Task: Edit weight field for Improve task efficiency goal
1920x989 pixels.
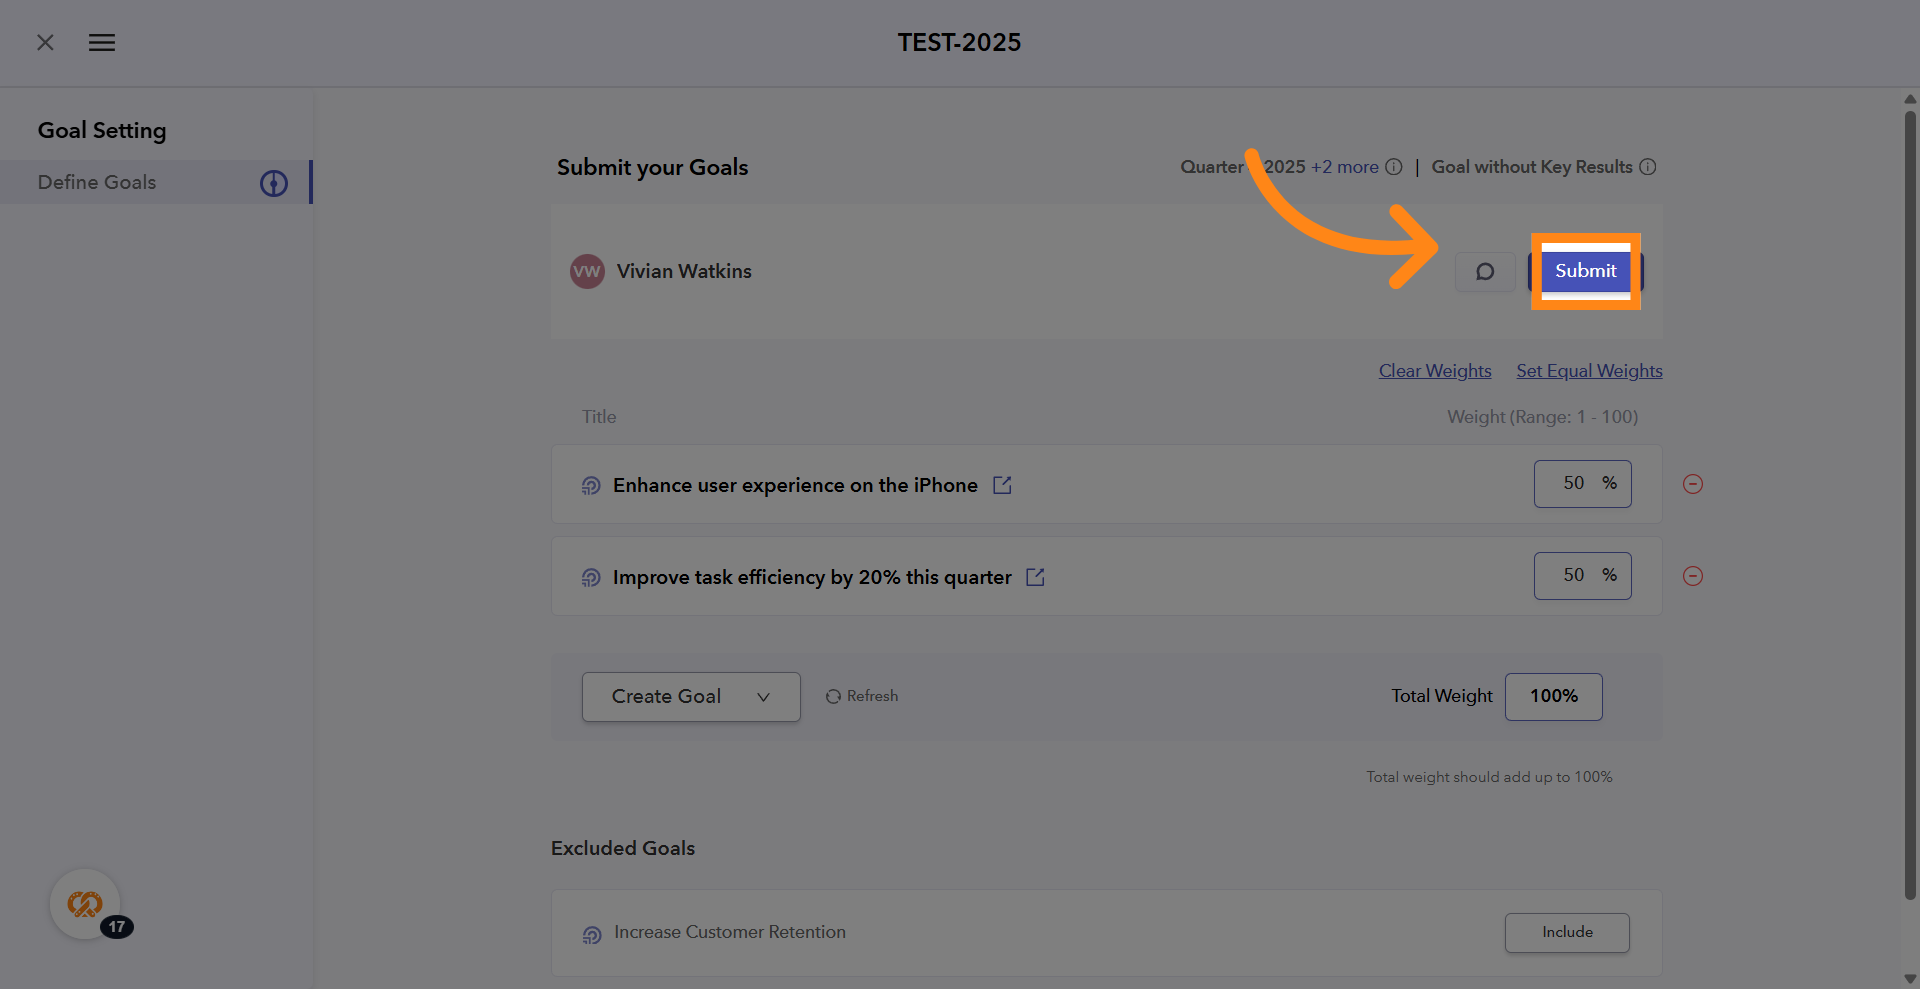Action: coord(1575,576)
